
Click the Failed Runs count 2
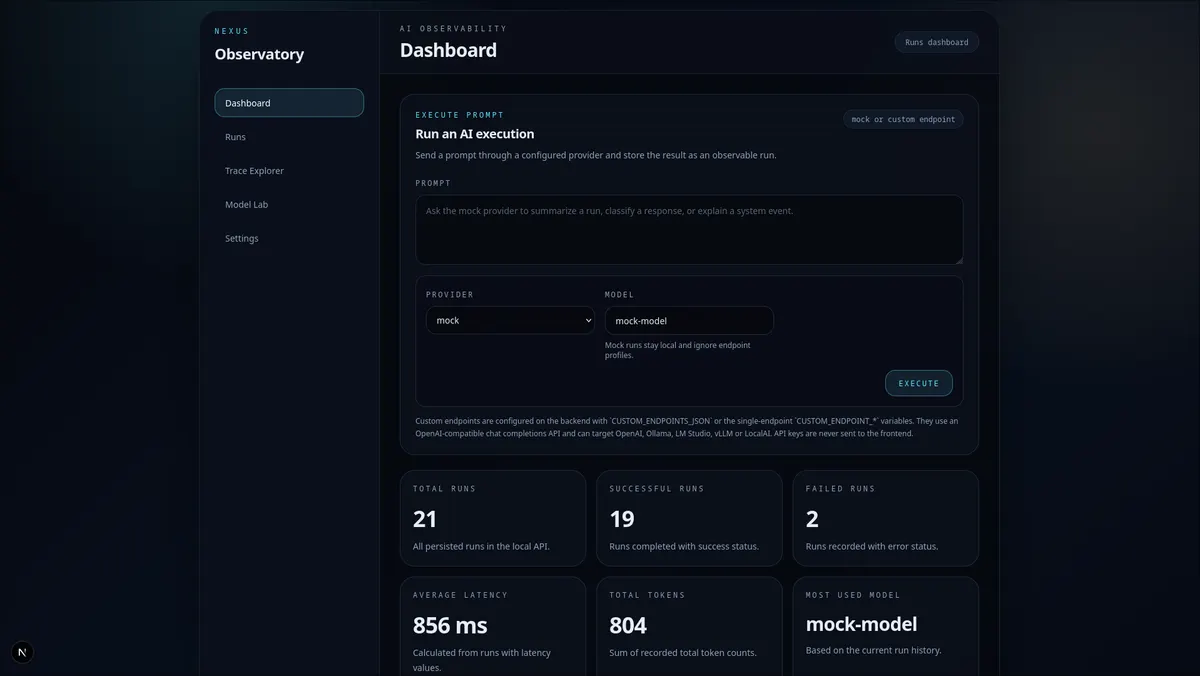pyautogui.click(x=812, y=519)
